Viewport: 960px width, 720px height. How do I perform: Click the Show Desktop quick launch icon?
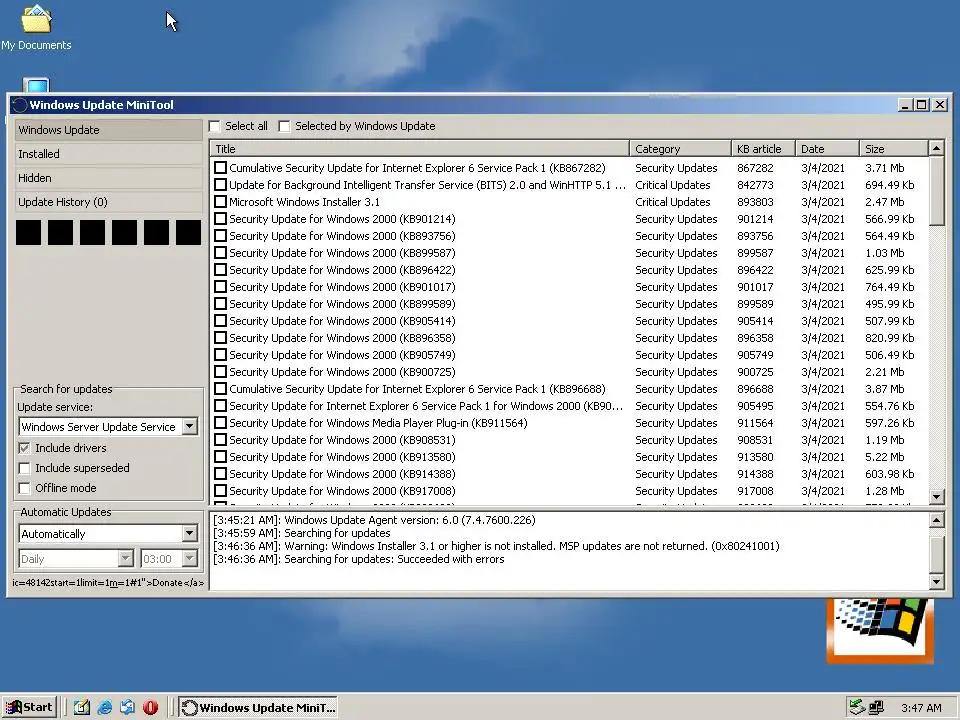tap(81, 707)
